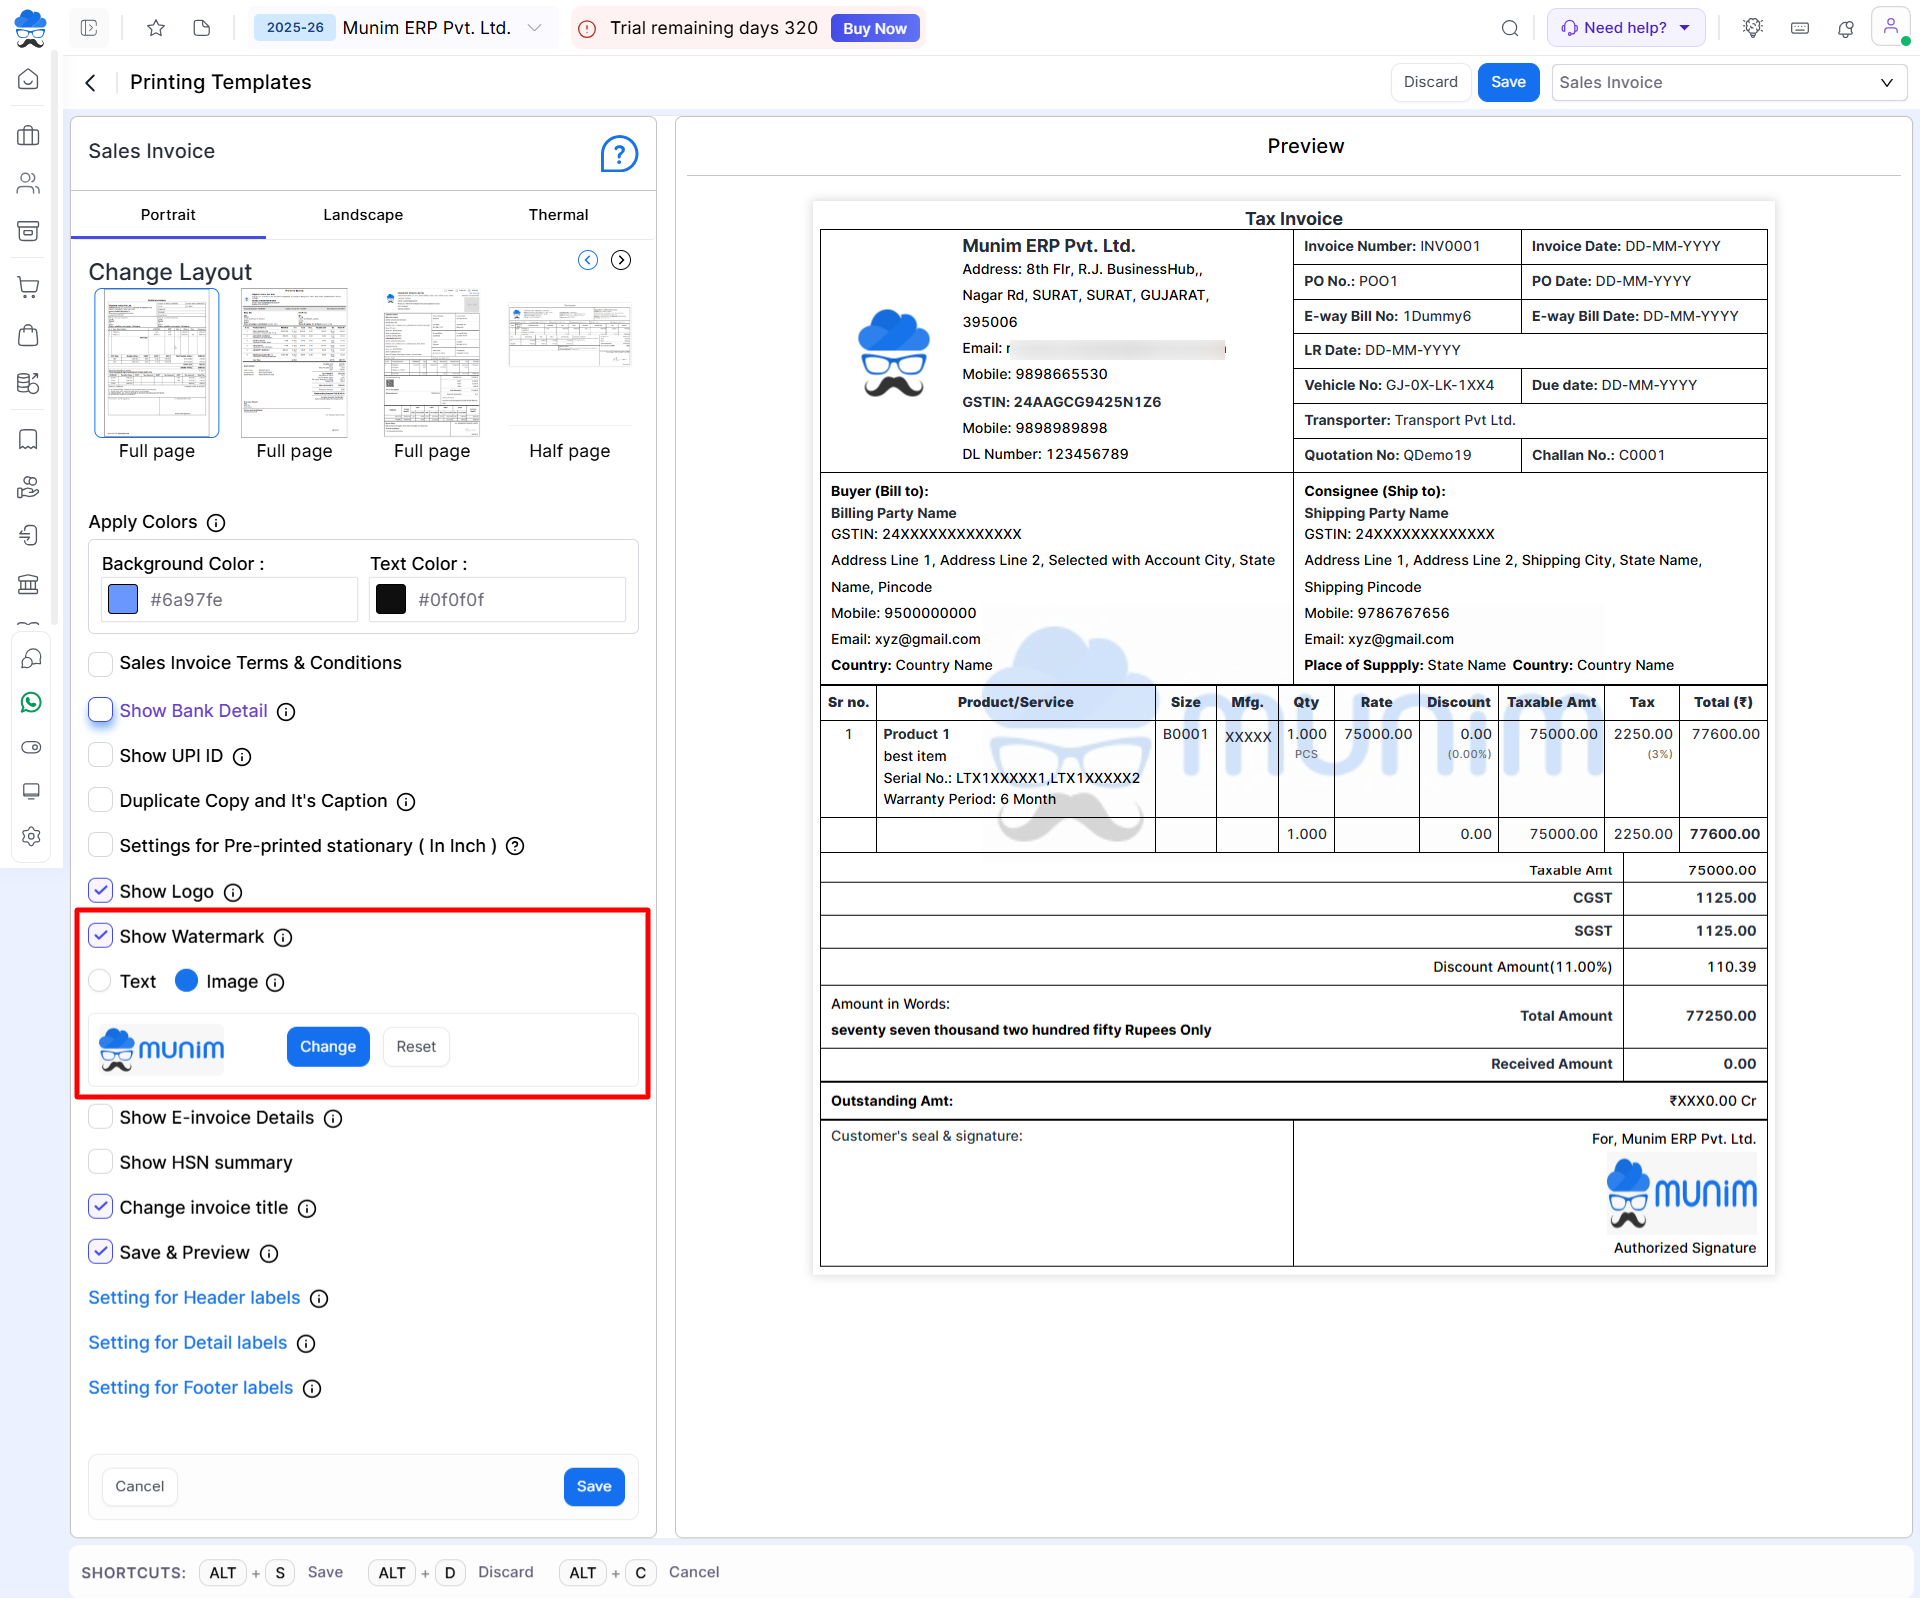Open the Sales Invoice template dropdown
The height and width of the screenshot is (1600, 1920).
(1728, 83)
